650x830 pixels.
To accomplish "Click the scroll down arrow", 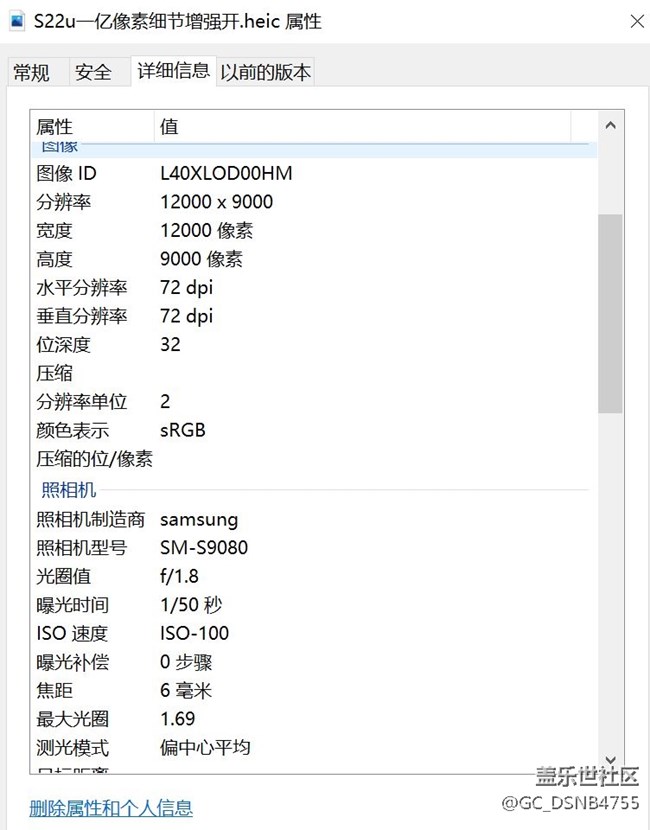I will pos(610,760).
